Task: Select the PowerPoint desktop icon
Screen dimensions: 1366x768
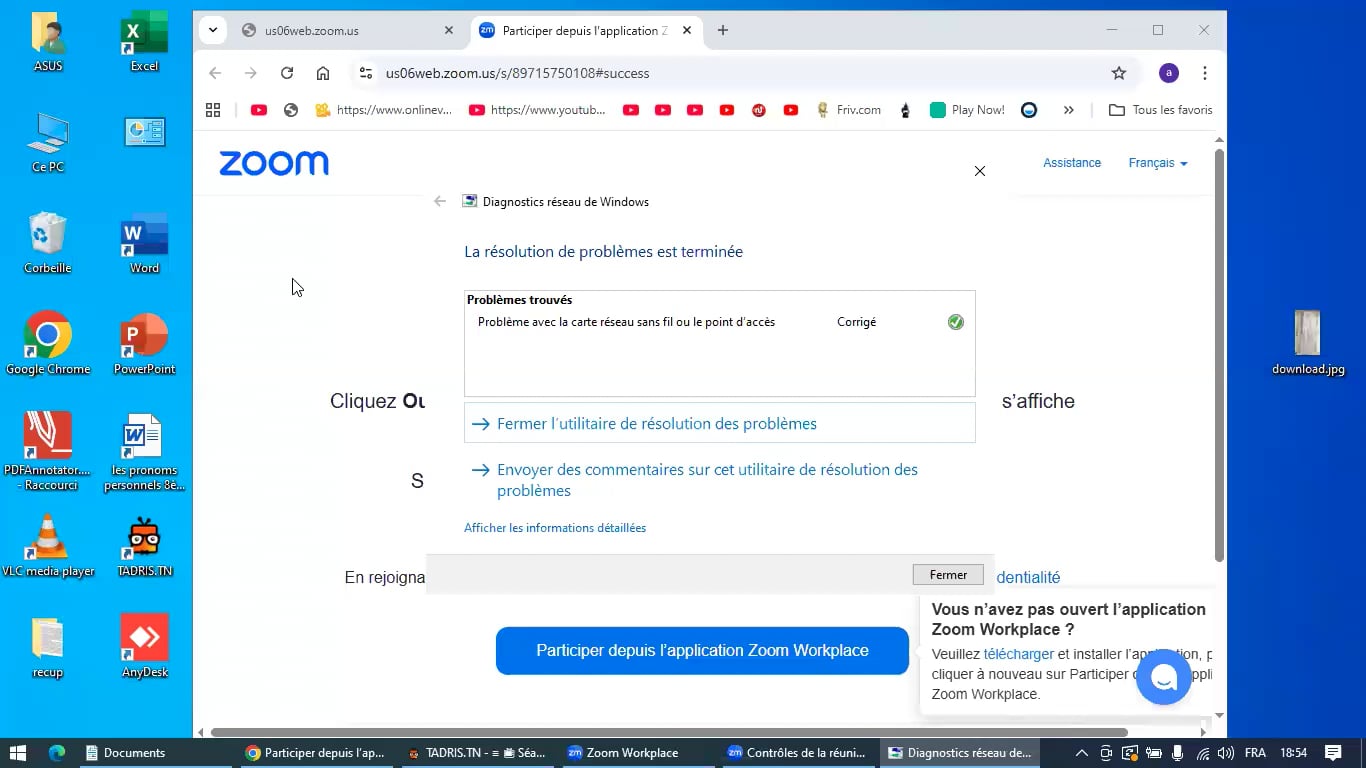Action: tap(144, 345)
